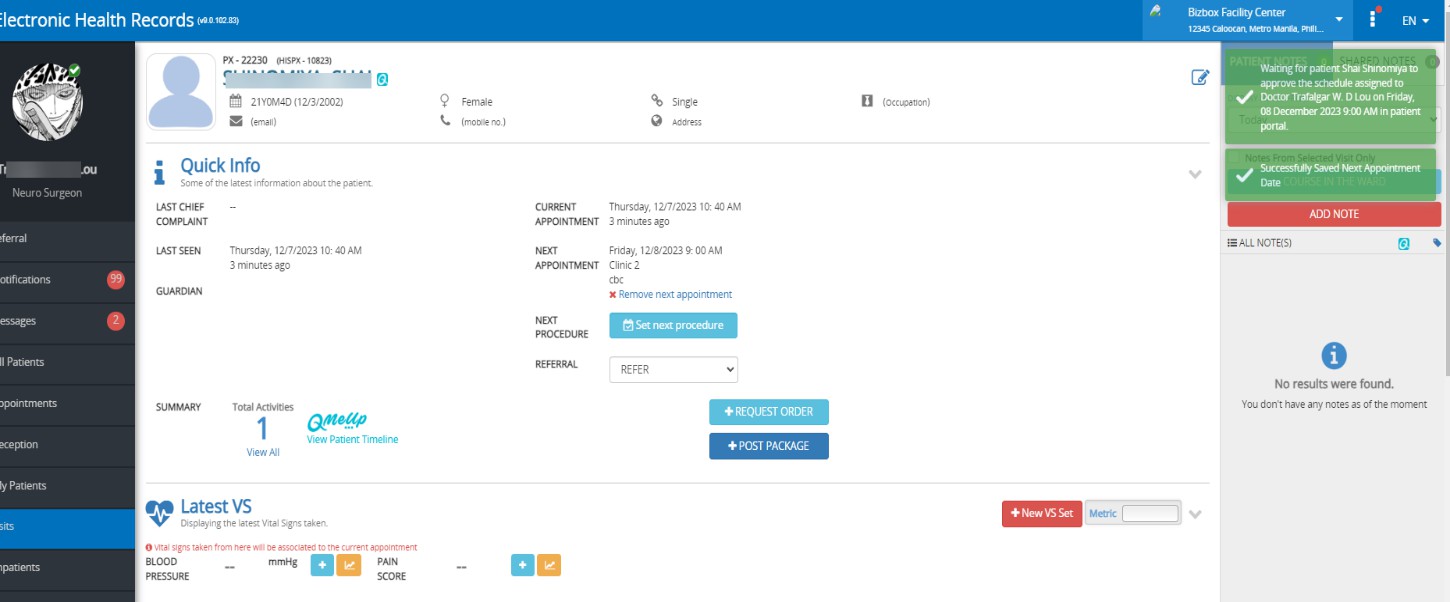Open the pain score trend chart icon

point(548,564)
